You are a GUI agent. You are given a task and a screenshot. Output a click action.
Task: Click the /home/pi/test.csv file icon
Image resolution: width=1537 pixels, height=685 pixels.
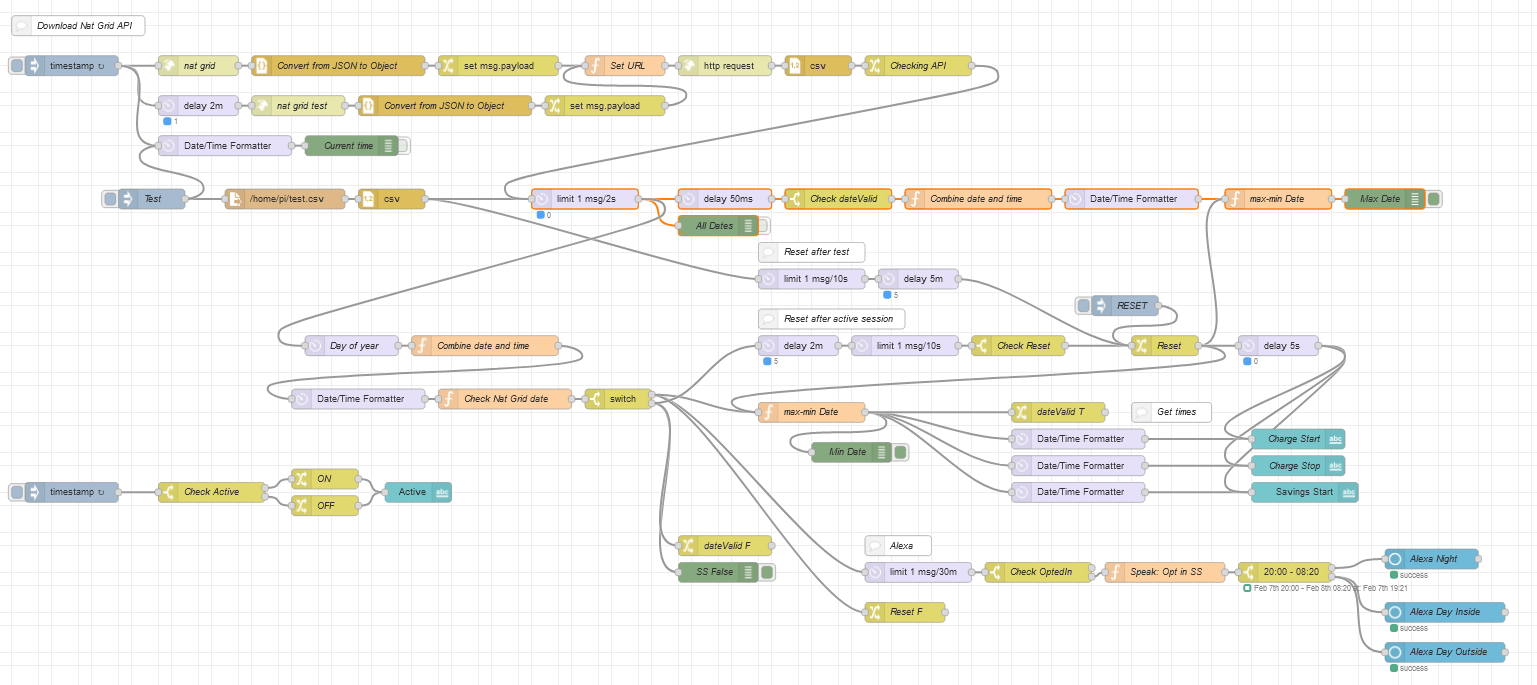point(235,199)
